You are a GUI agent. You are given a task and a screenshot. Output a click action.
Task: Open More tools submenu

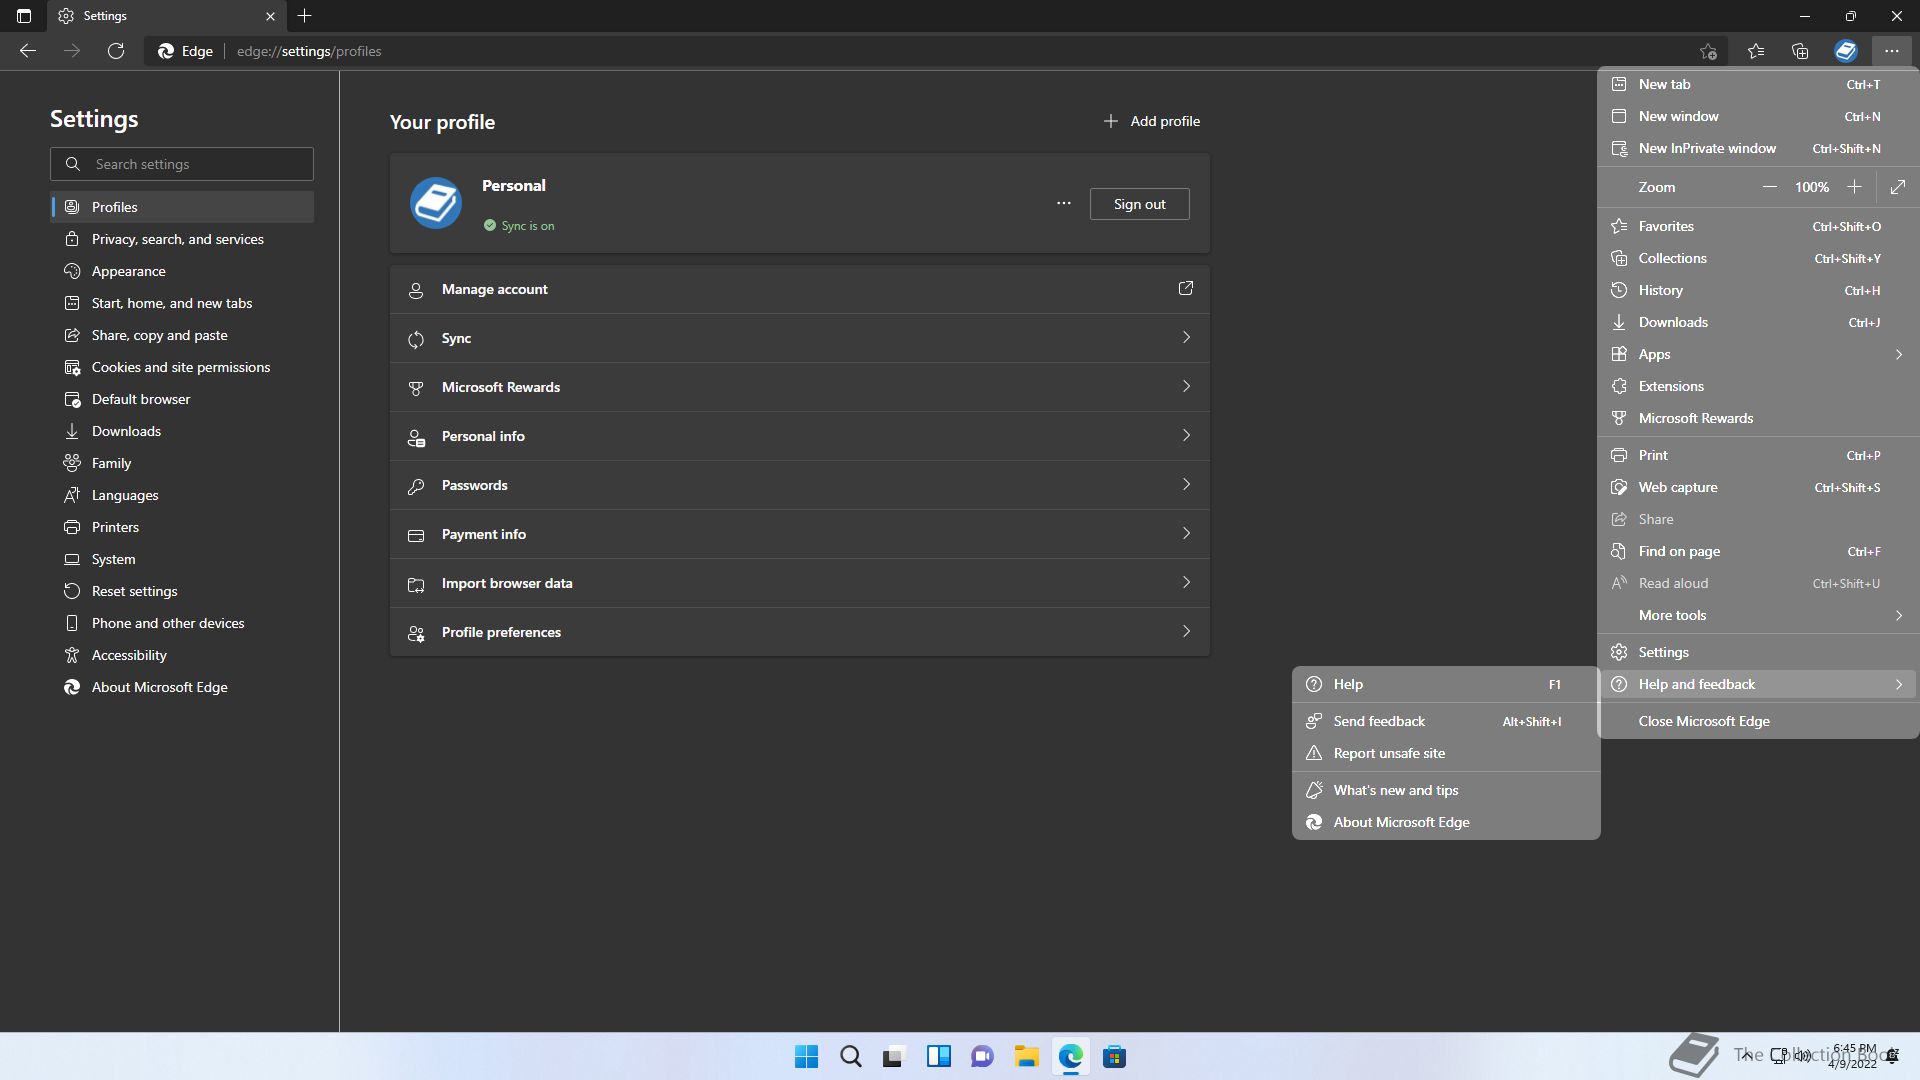point(1758,615)
